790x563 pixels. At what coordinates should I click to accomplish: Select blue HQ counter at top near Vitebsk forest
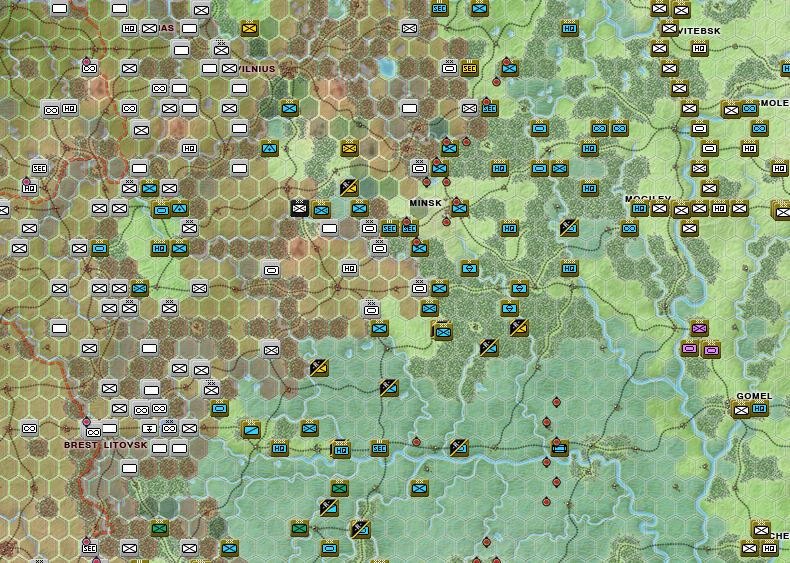point(569,28)
